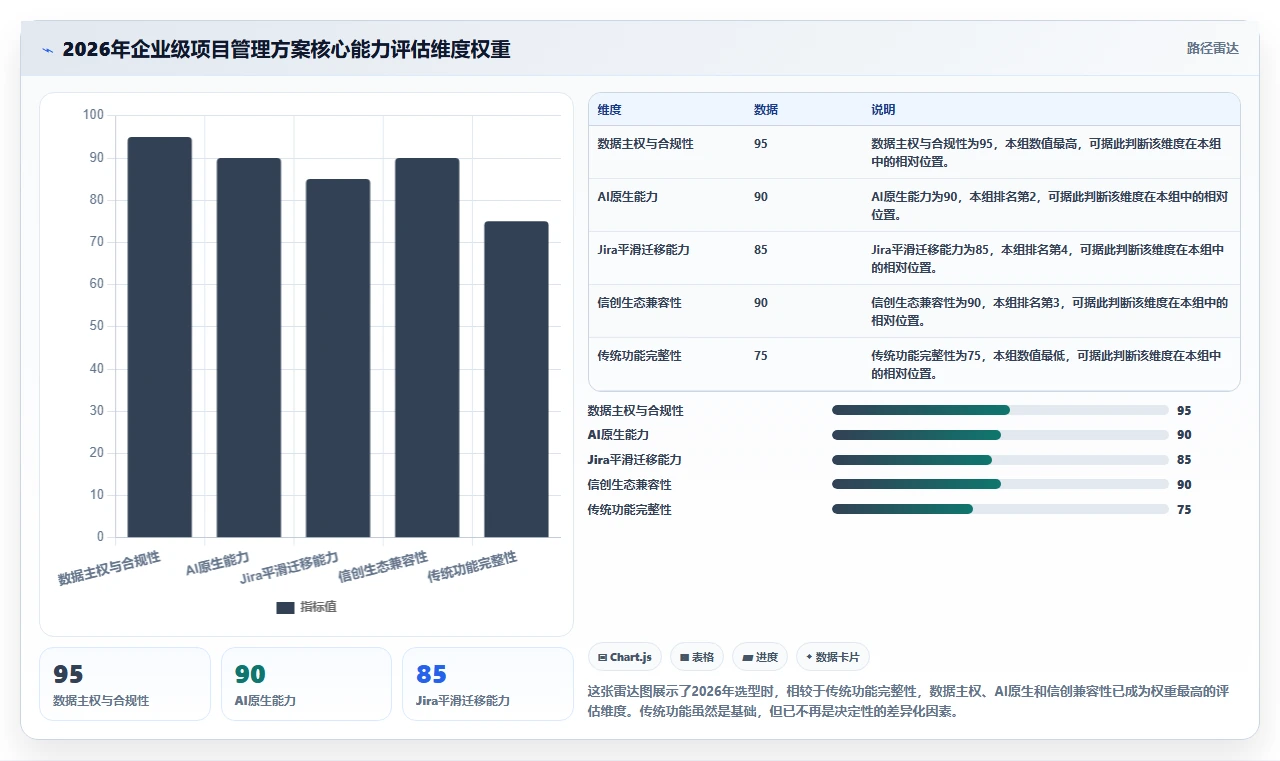The width and height of the screenshot is (1280, 761).
Task: Click the 路径雷达 label in header
Action: [x=1212, y=48]
